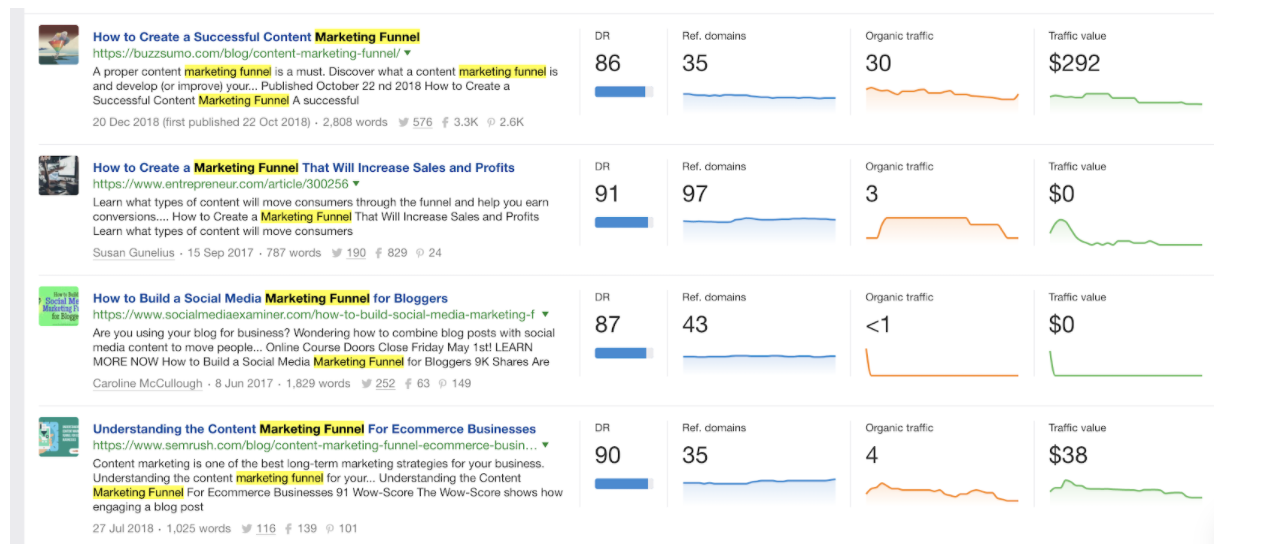Image resolution: width=1280 pixels, height=552 pixels.
Task: Click the DR 91 rating bar
Action: coord(624,222)
